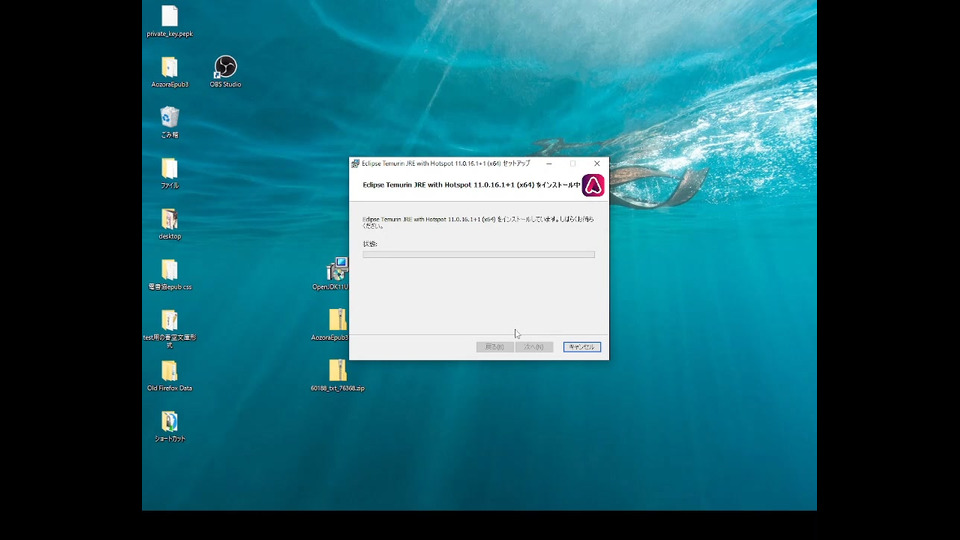Select the 60188_txt_76368.zip file

[337, 371]
